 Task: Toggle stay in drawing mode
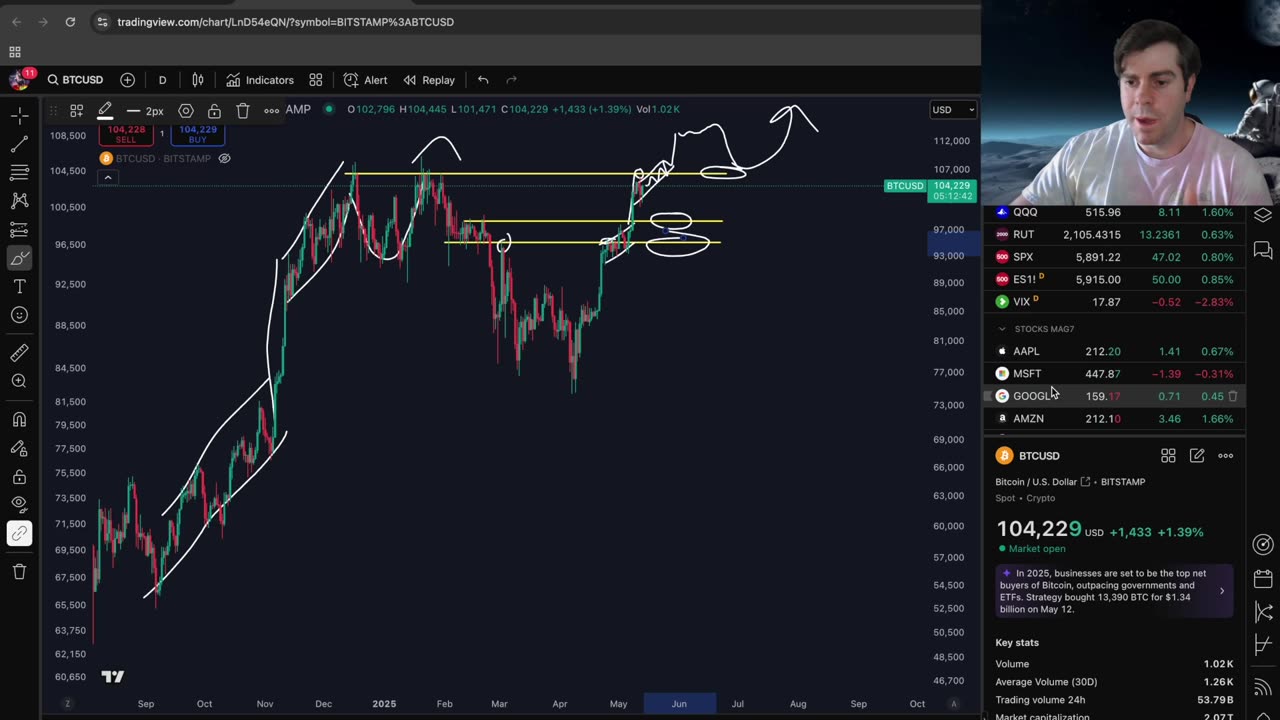point(19,447)
